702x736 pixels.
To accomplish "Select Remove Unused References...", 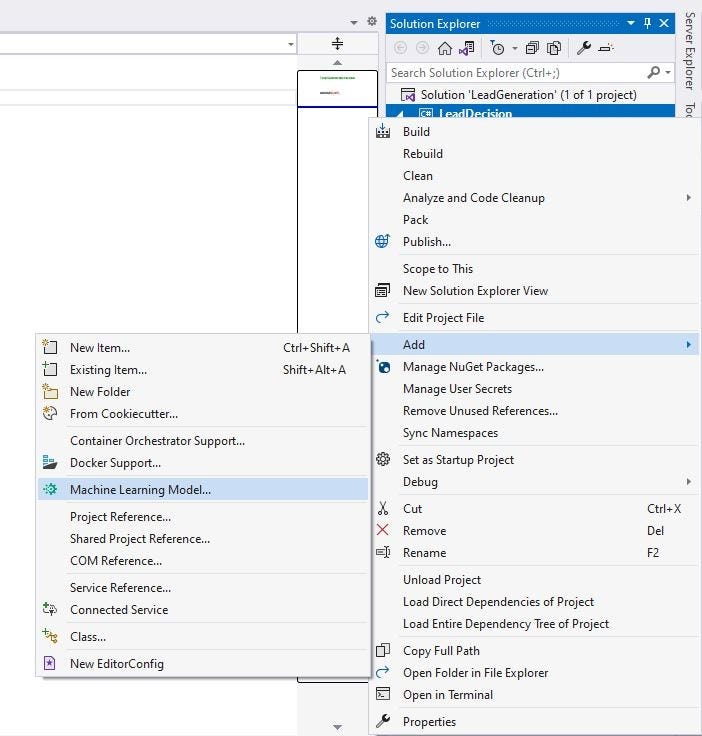I will [534, 411].
